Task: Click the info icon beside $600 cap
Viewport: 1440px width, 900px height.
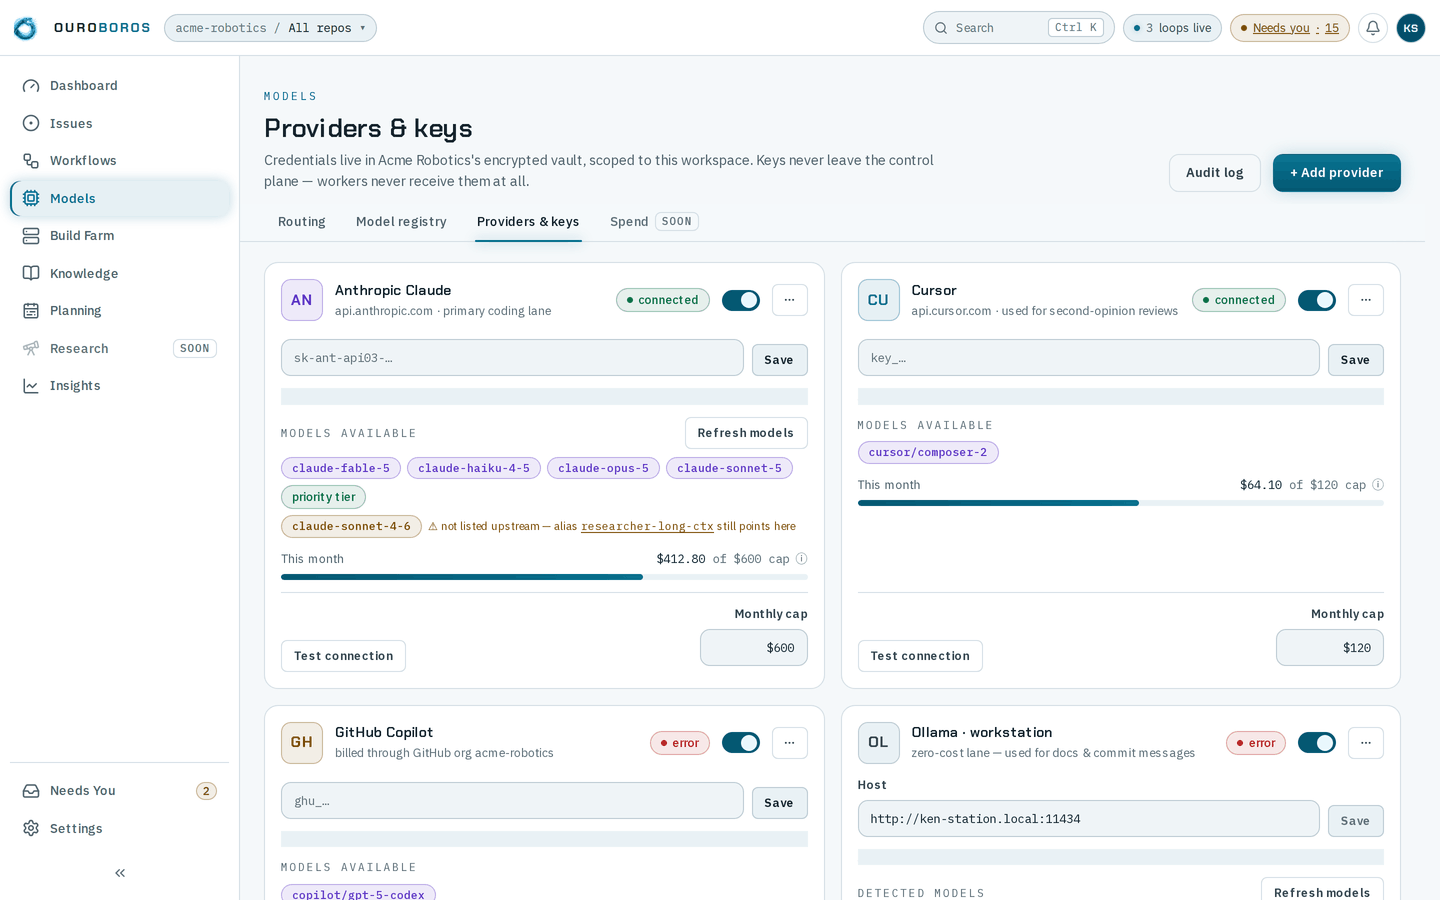Action: click(x=801, y=559)
